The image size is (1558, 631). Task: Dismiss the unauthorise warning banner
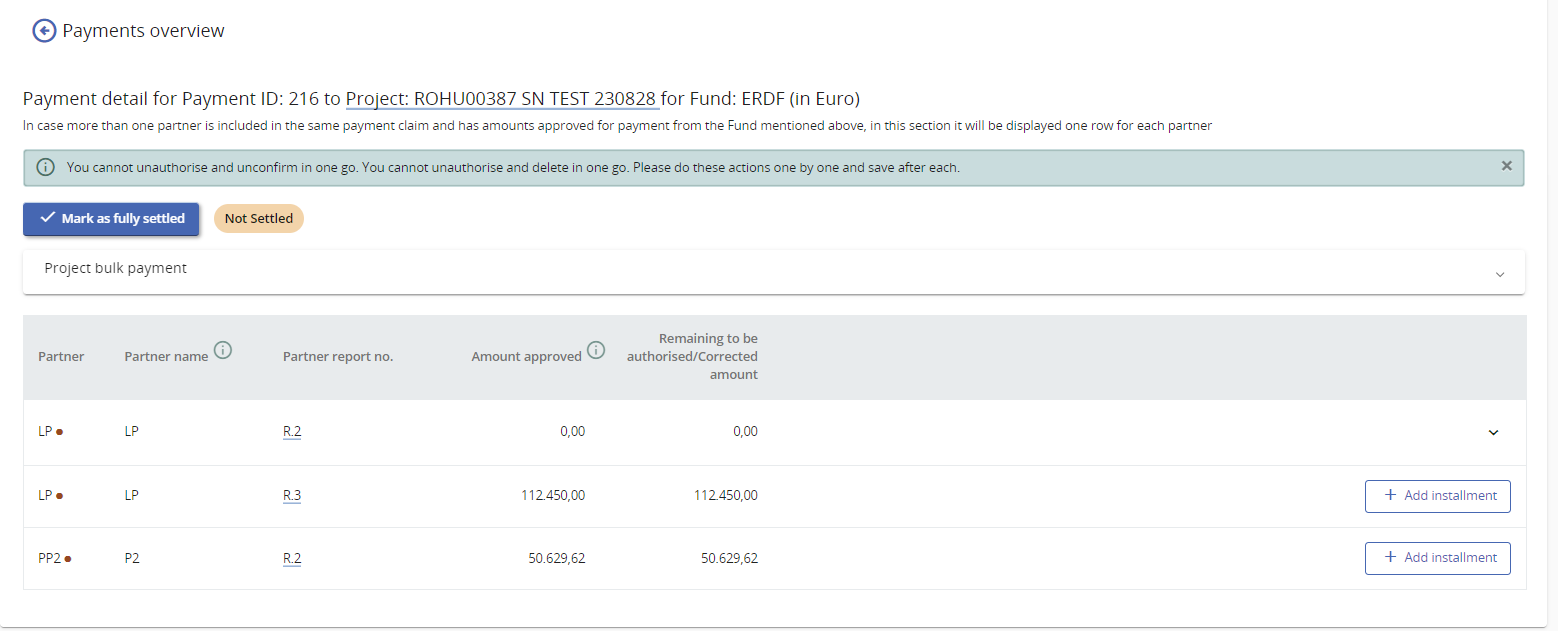pyautogui.click(x=1506, y=166)
